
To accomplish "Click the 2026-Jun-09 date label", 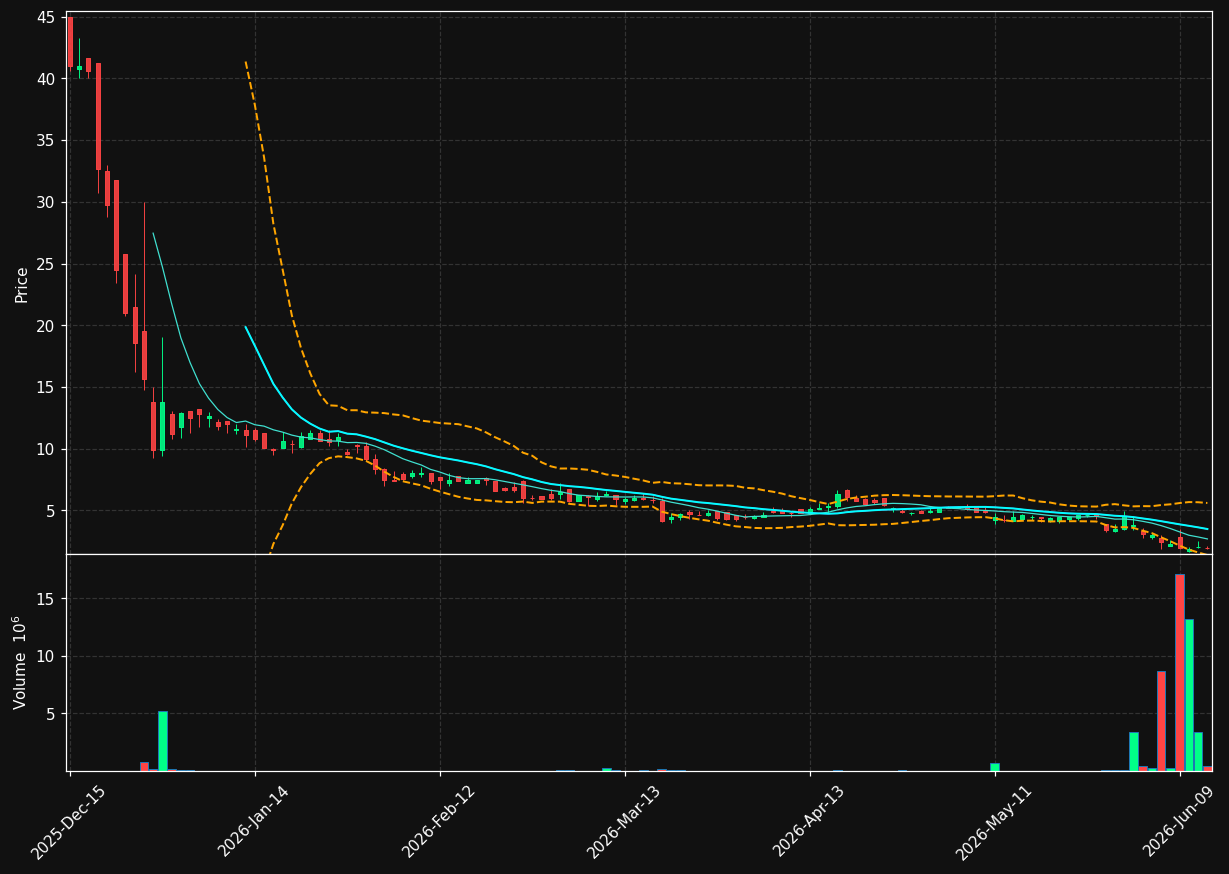I will click(x=1178, y=822).
